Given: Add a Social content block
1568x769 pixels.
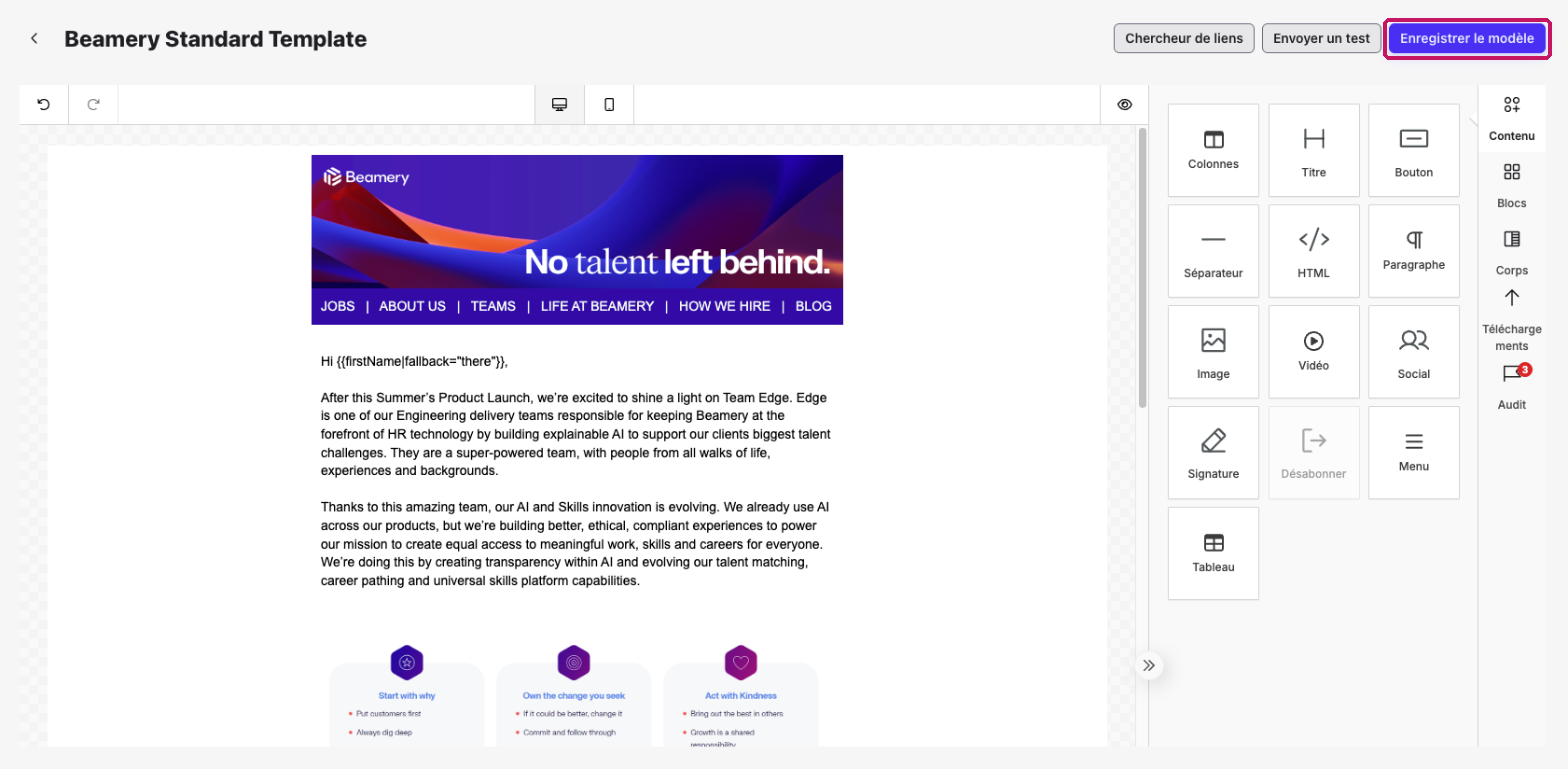Looking at the screenshot, I should pyautogui.click(x=1414, y=352).
